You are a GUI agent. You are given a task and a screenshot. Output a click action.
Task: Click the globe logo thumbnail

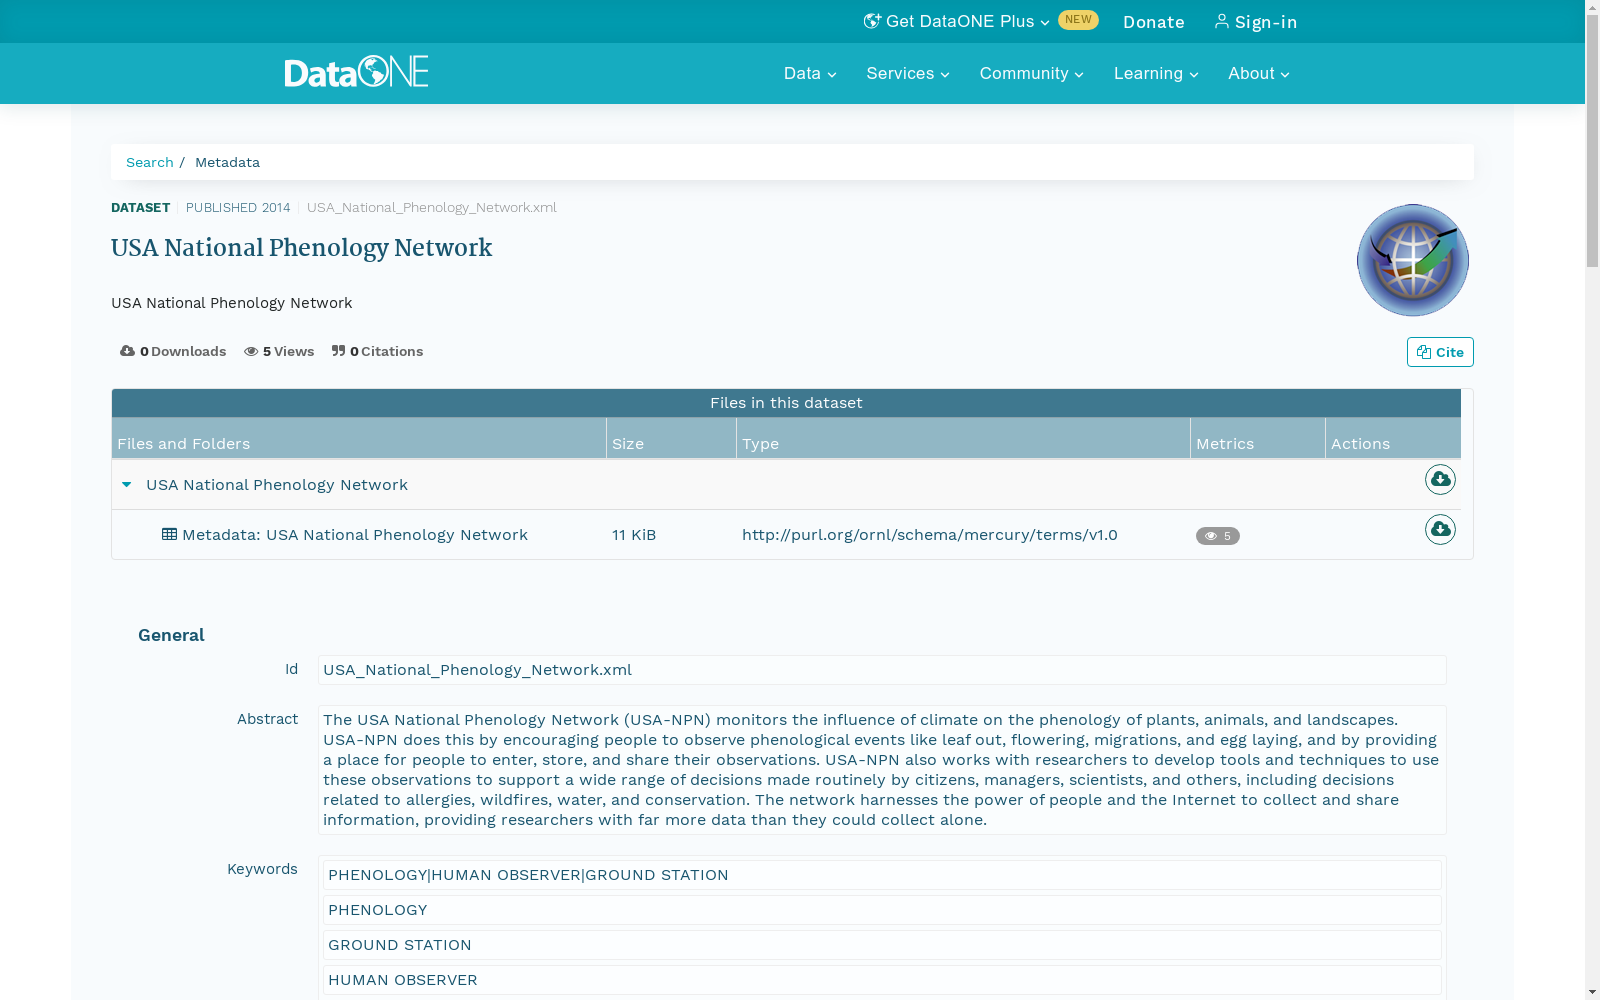click(x=1412, y=260)
